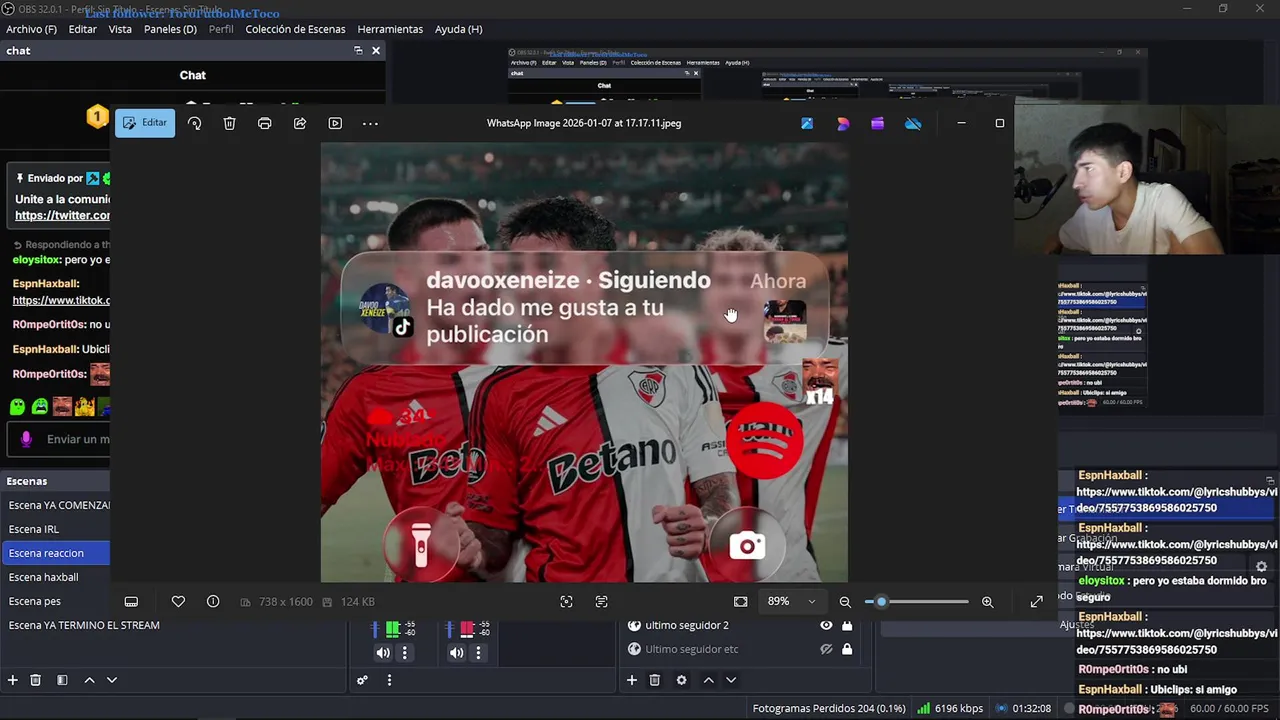1280x720 pixels.
Task: Open the twitter.com link in pinned chat
Action: [62, 215]
